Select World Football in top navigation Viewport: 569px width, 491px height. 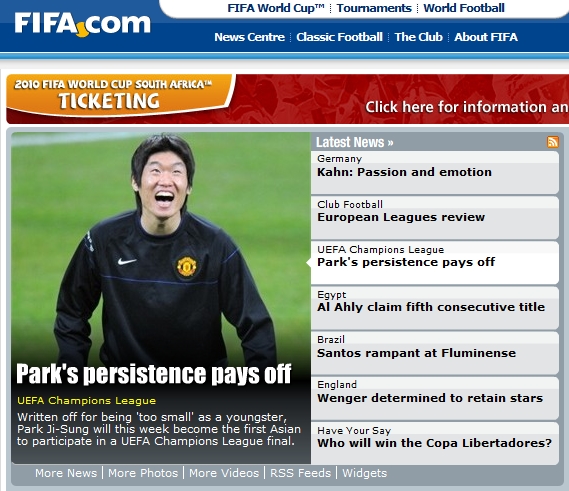(x=464, y=8)
